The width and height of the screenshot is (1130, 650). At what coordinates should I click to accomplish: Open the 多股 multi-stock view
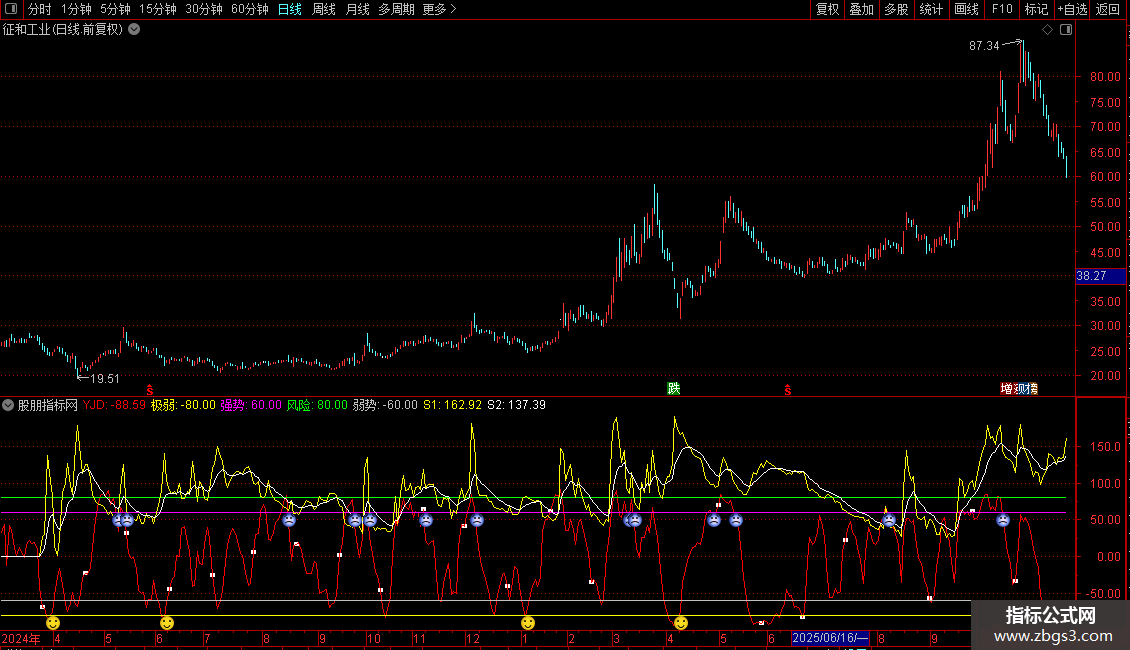pyautogui.click(x=896, y=9)
